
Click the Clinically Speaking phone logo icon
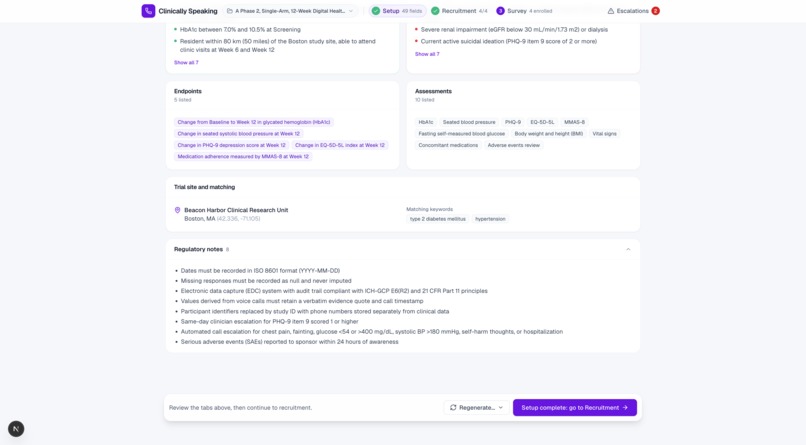(x=148, y=11)
